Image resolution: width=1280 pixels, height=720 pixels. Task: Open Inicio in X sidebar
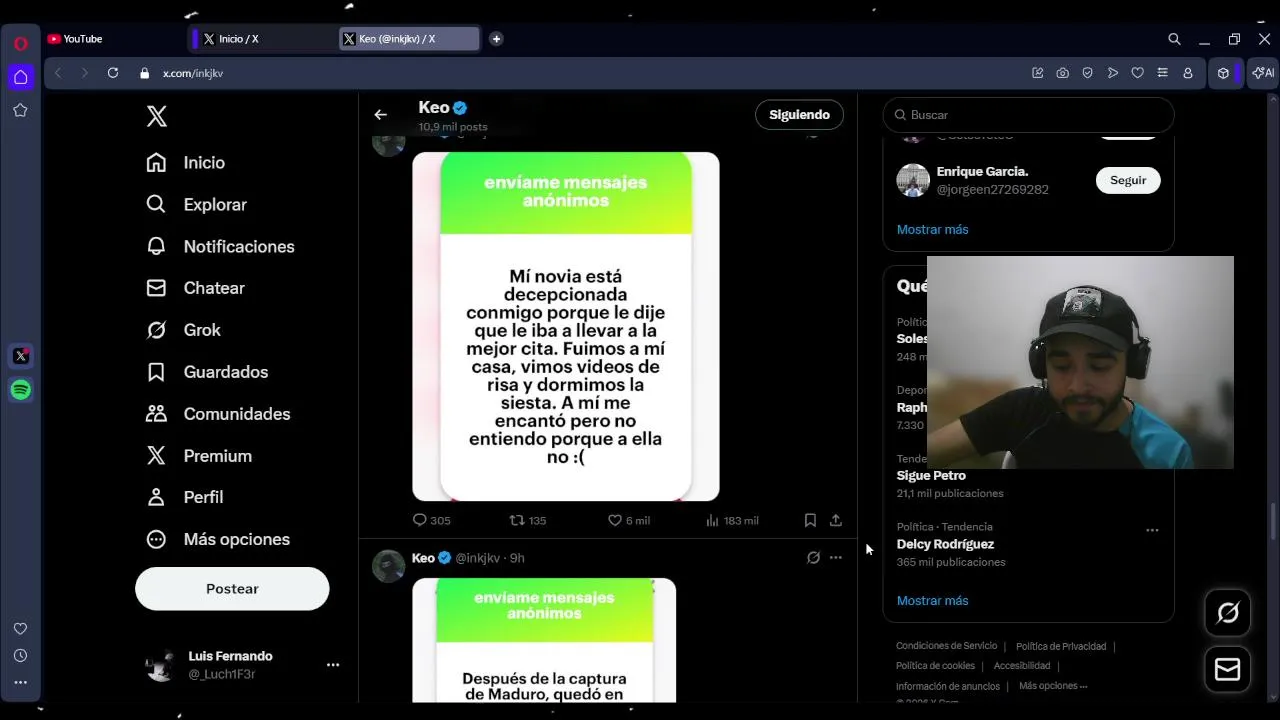pos(186,162)
